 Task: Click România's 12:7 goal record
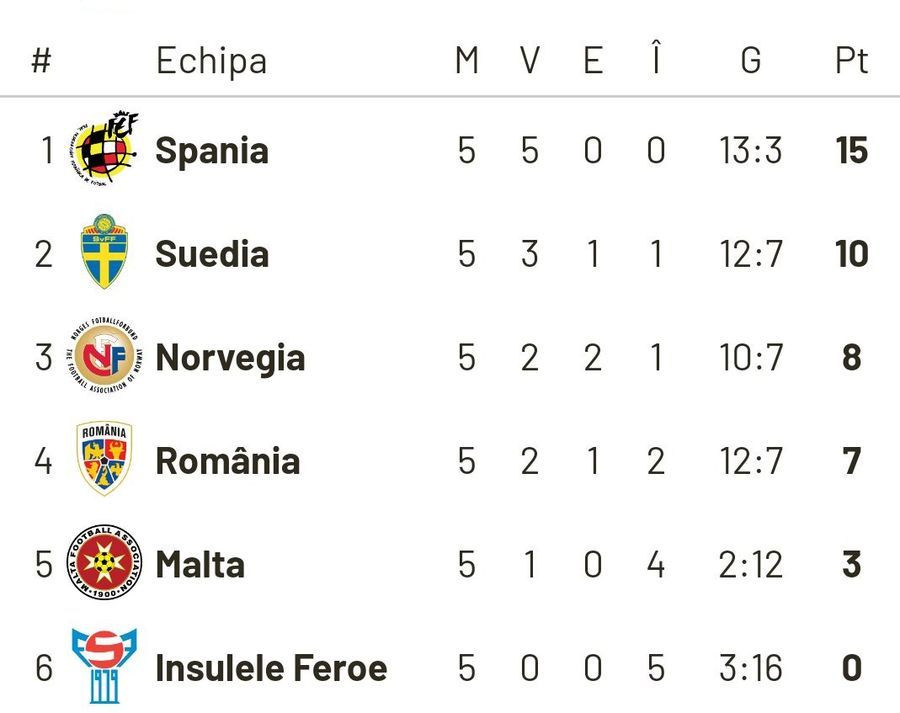[x=751, y=461]
